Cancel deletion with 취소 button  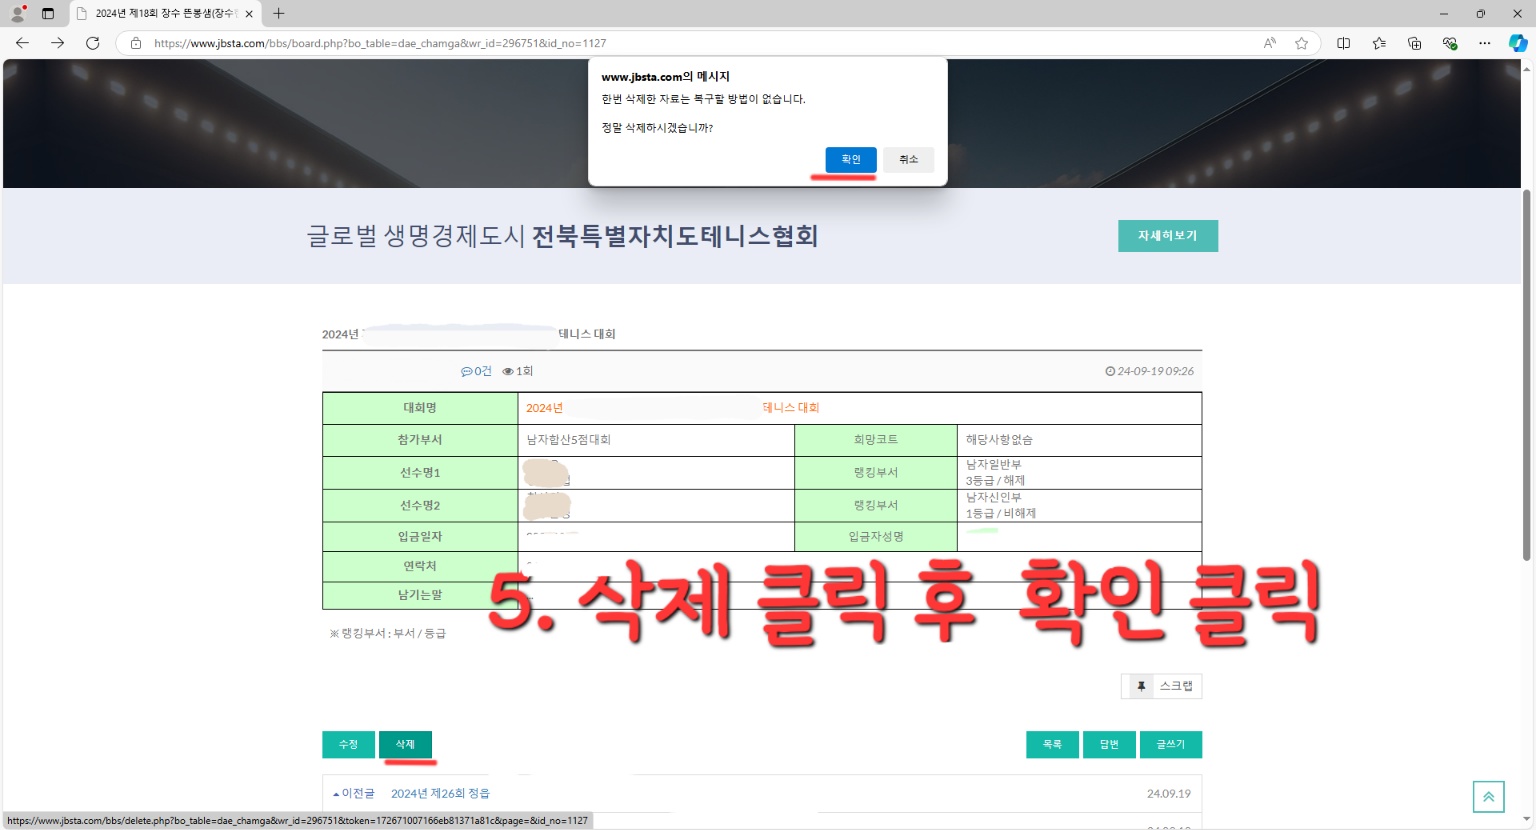[908, 160]
